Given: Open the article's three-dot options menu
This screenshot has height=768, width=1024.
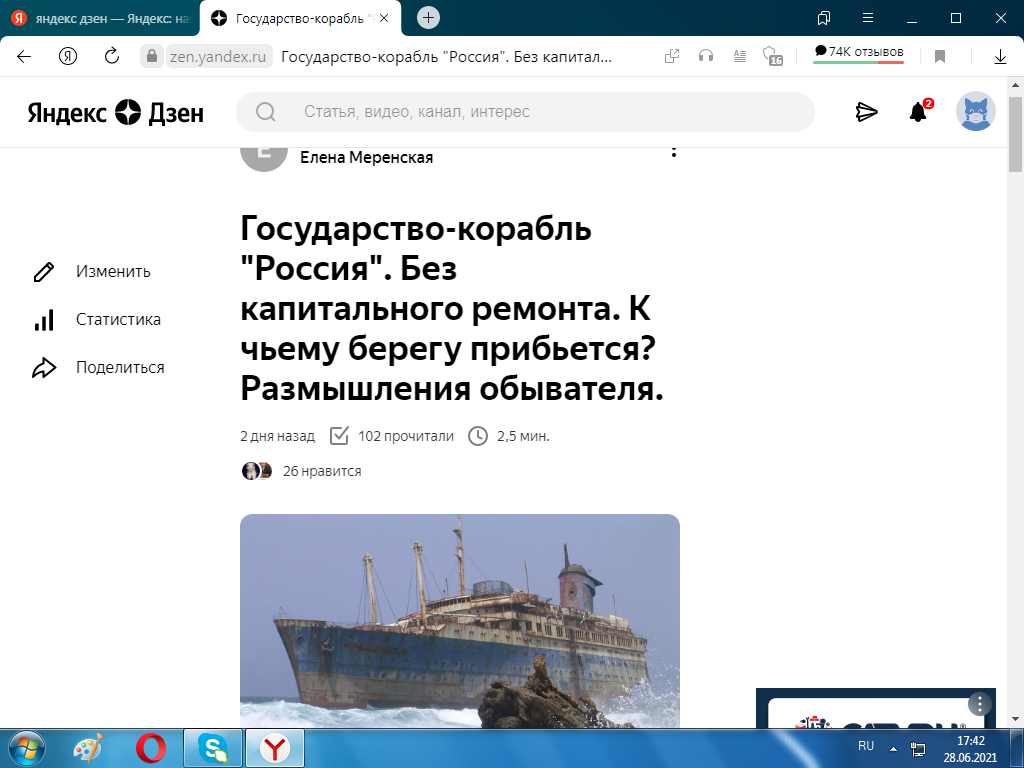Looking at the screenshot, I should pyautogui.click(x=675, y=152).
